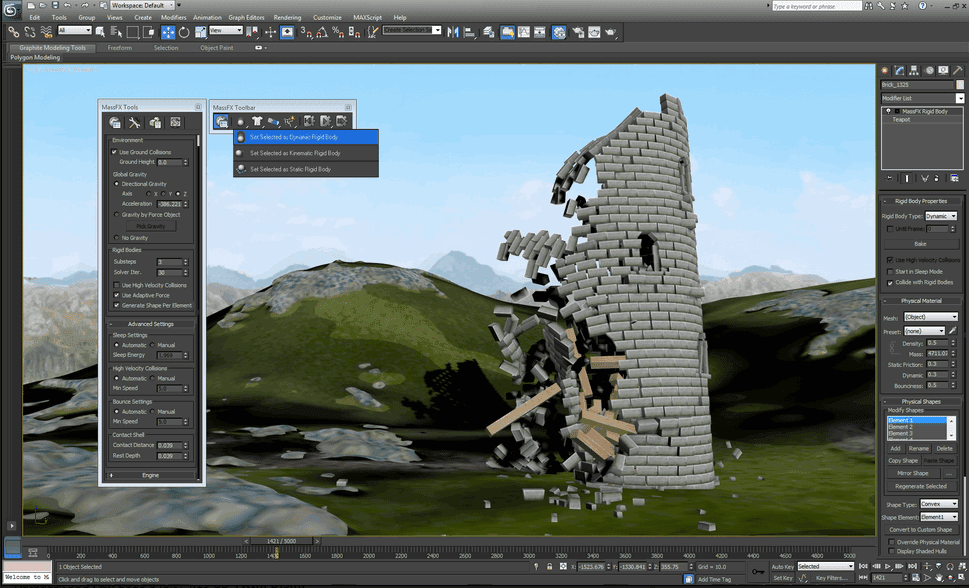Select the Select and Rotate tool
Image resolution: width=969 pixels, height=588 pixels.
pyautogui.click(x=184, y=32)
